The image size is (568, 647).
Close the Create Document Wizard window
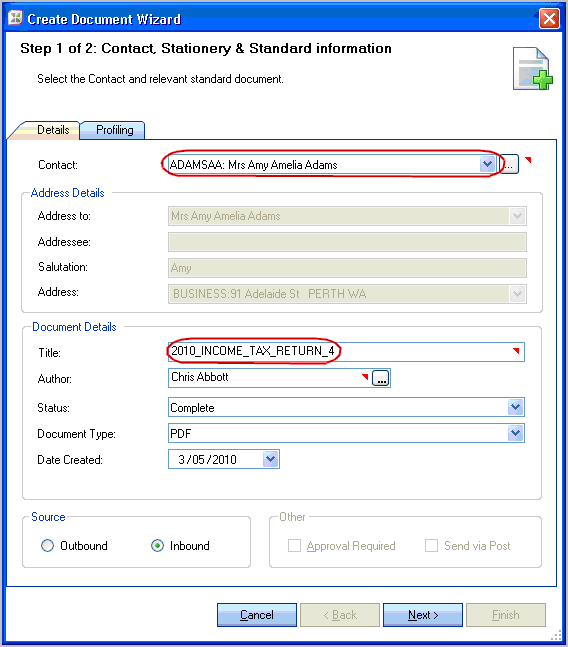(x=549, y=19)
